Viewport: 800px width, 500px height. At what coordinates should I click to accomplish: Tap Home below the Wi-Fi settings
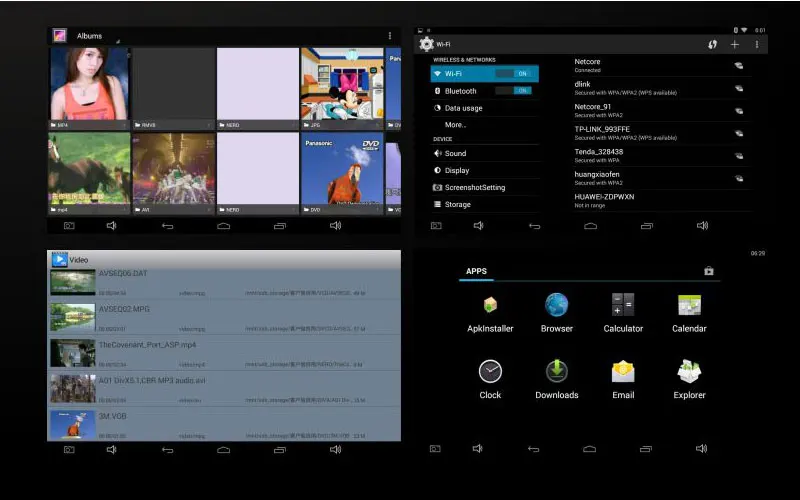pos(590,226)
